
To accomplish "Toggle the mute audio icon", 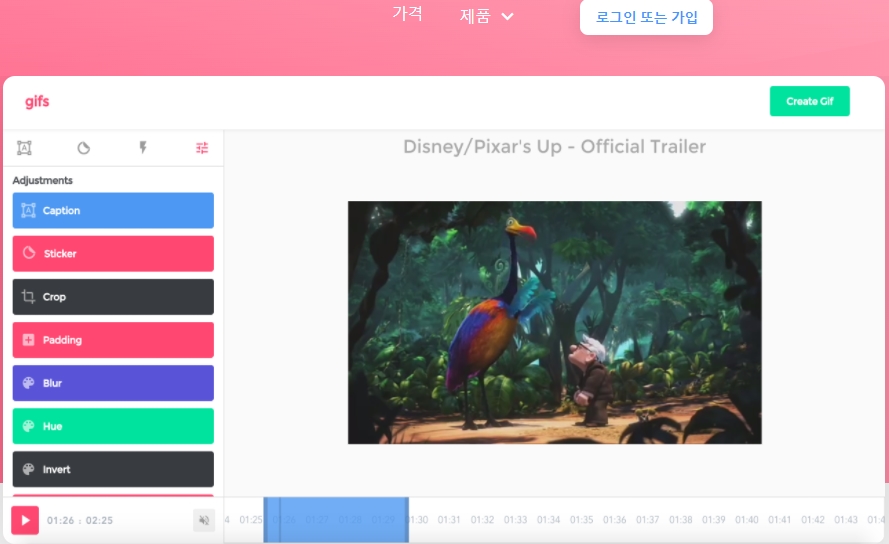I will tap(204, 520).
